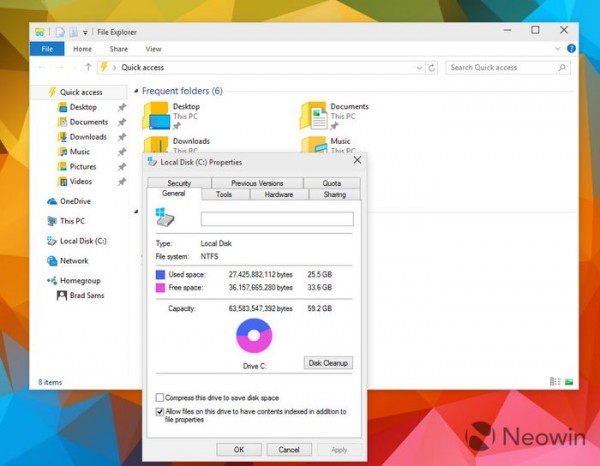Select the Downloads folder in Frequent folders
The image size is (600, 466).
(x=177, y=145)
